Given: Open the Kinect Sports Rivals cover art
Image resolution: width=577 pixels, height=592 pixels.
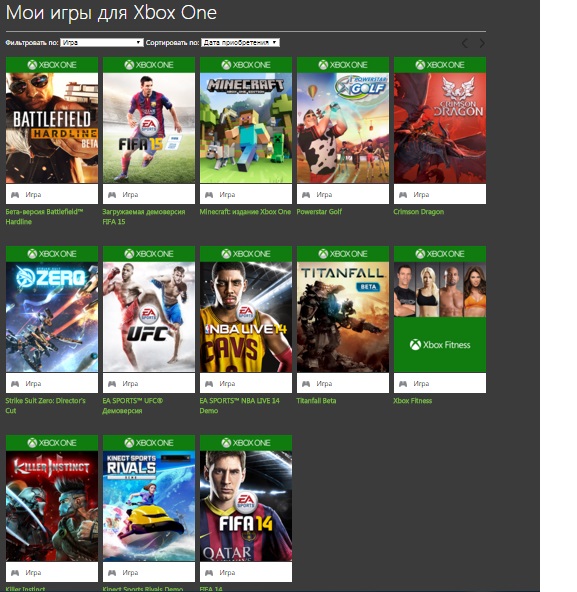Looking at the screenshot, I should pyautogui.click(x=149, y=506).
